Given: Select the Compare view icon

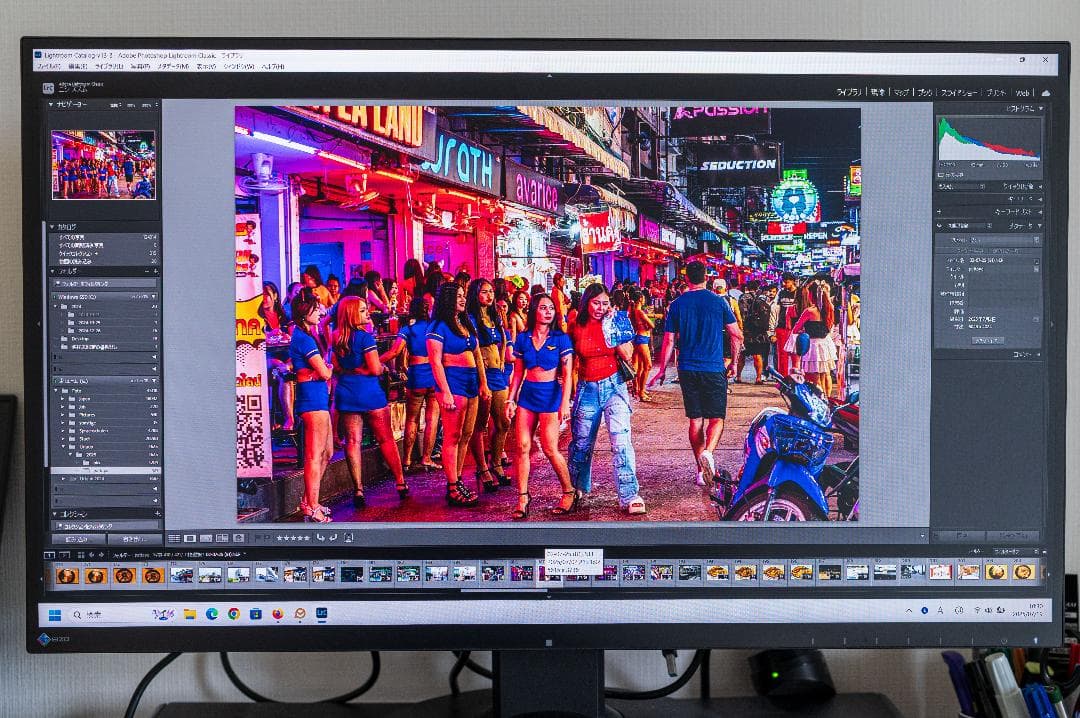Looking at the screenshot, I should point(207,539).
